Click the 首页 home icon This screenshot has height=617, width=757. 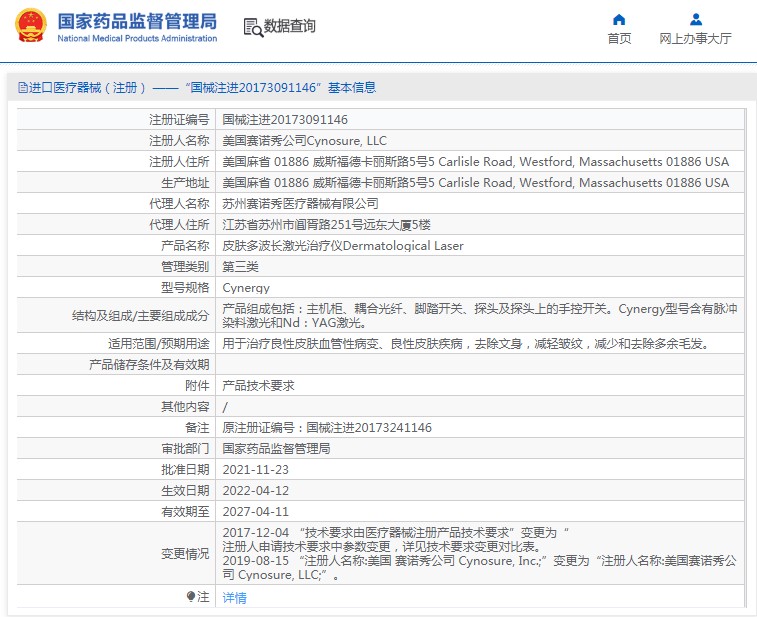[619, 20]
